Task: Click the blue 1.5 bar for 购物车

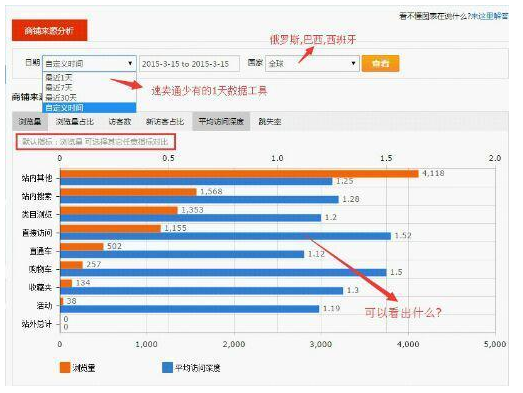Action: coord(223,273)
